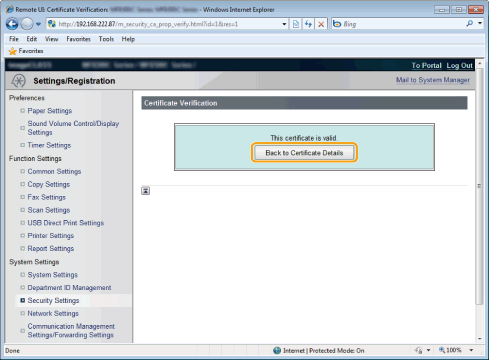
Task: Click the Certificate Verification heading
Action: tap(181, 103)
